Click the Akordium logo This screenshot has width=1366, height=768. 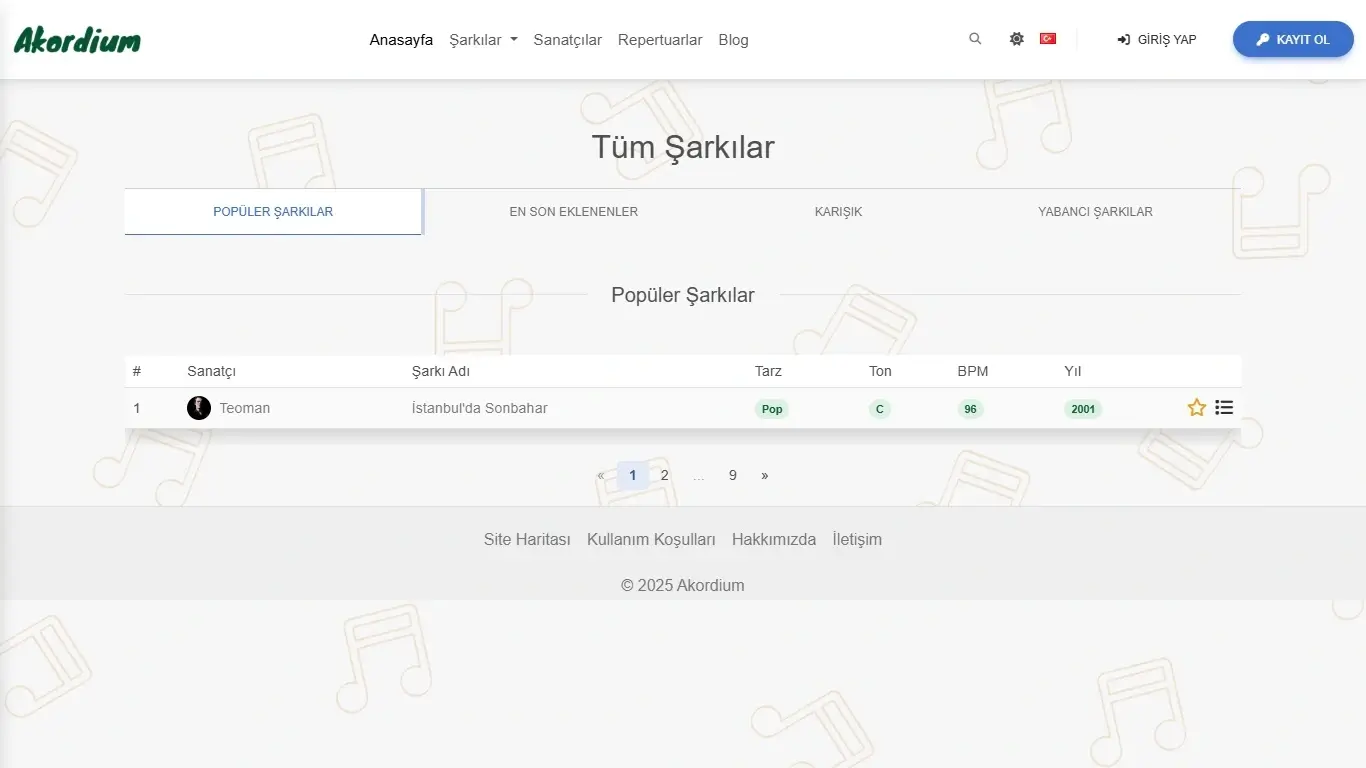click(x=77, y=40)
